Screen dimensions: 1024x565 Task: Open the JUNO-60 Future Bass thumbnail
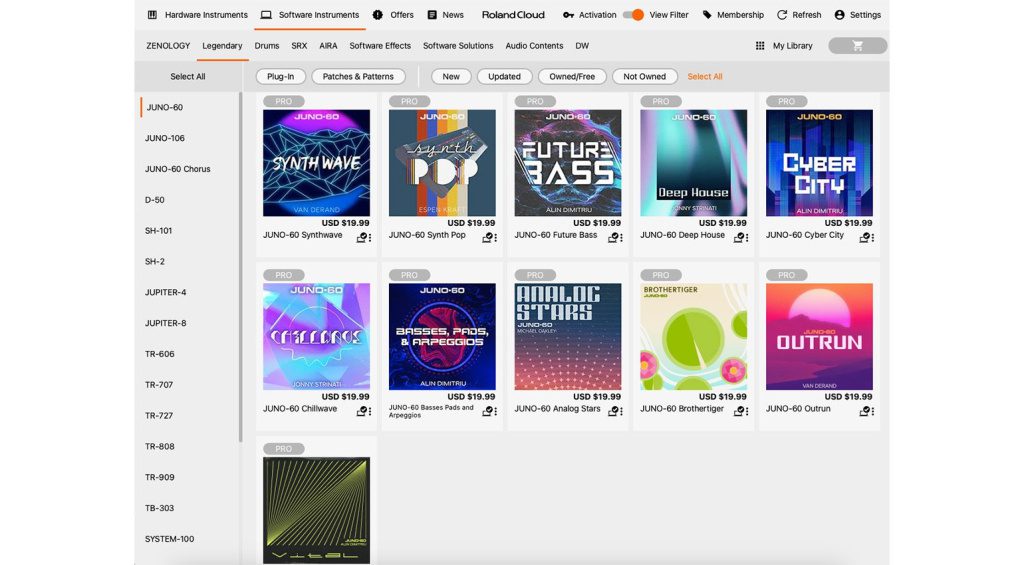[567, 163]
